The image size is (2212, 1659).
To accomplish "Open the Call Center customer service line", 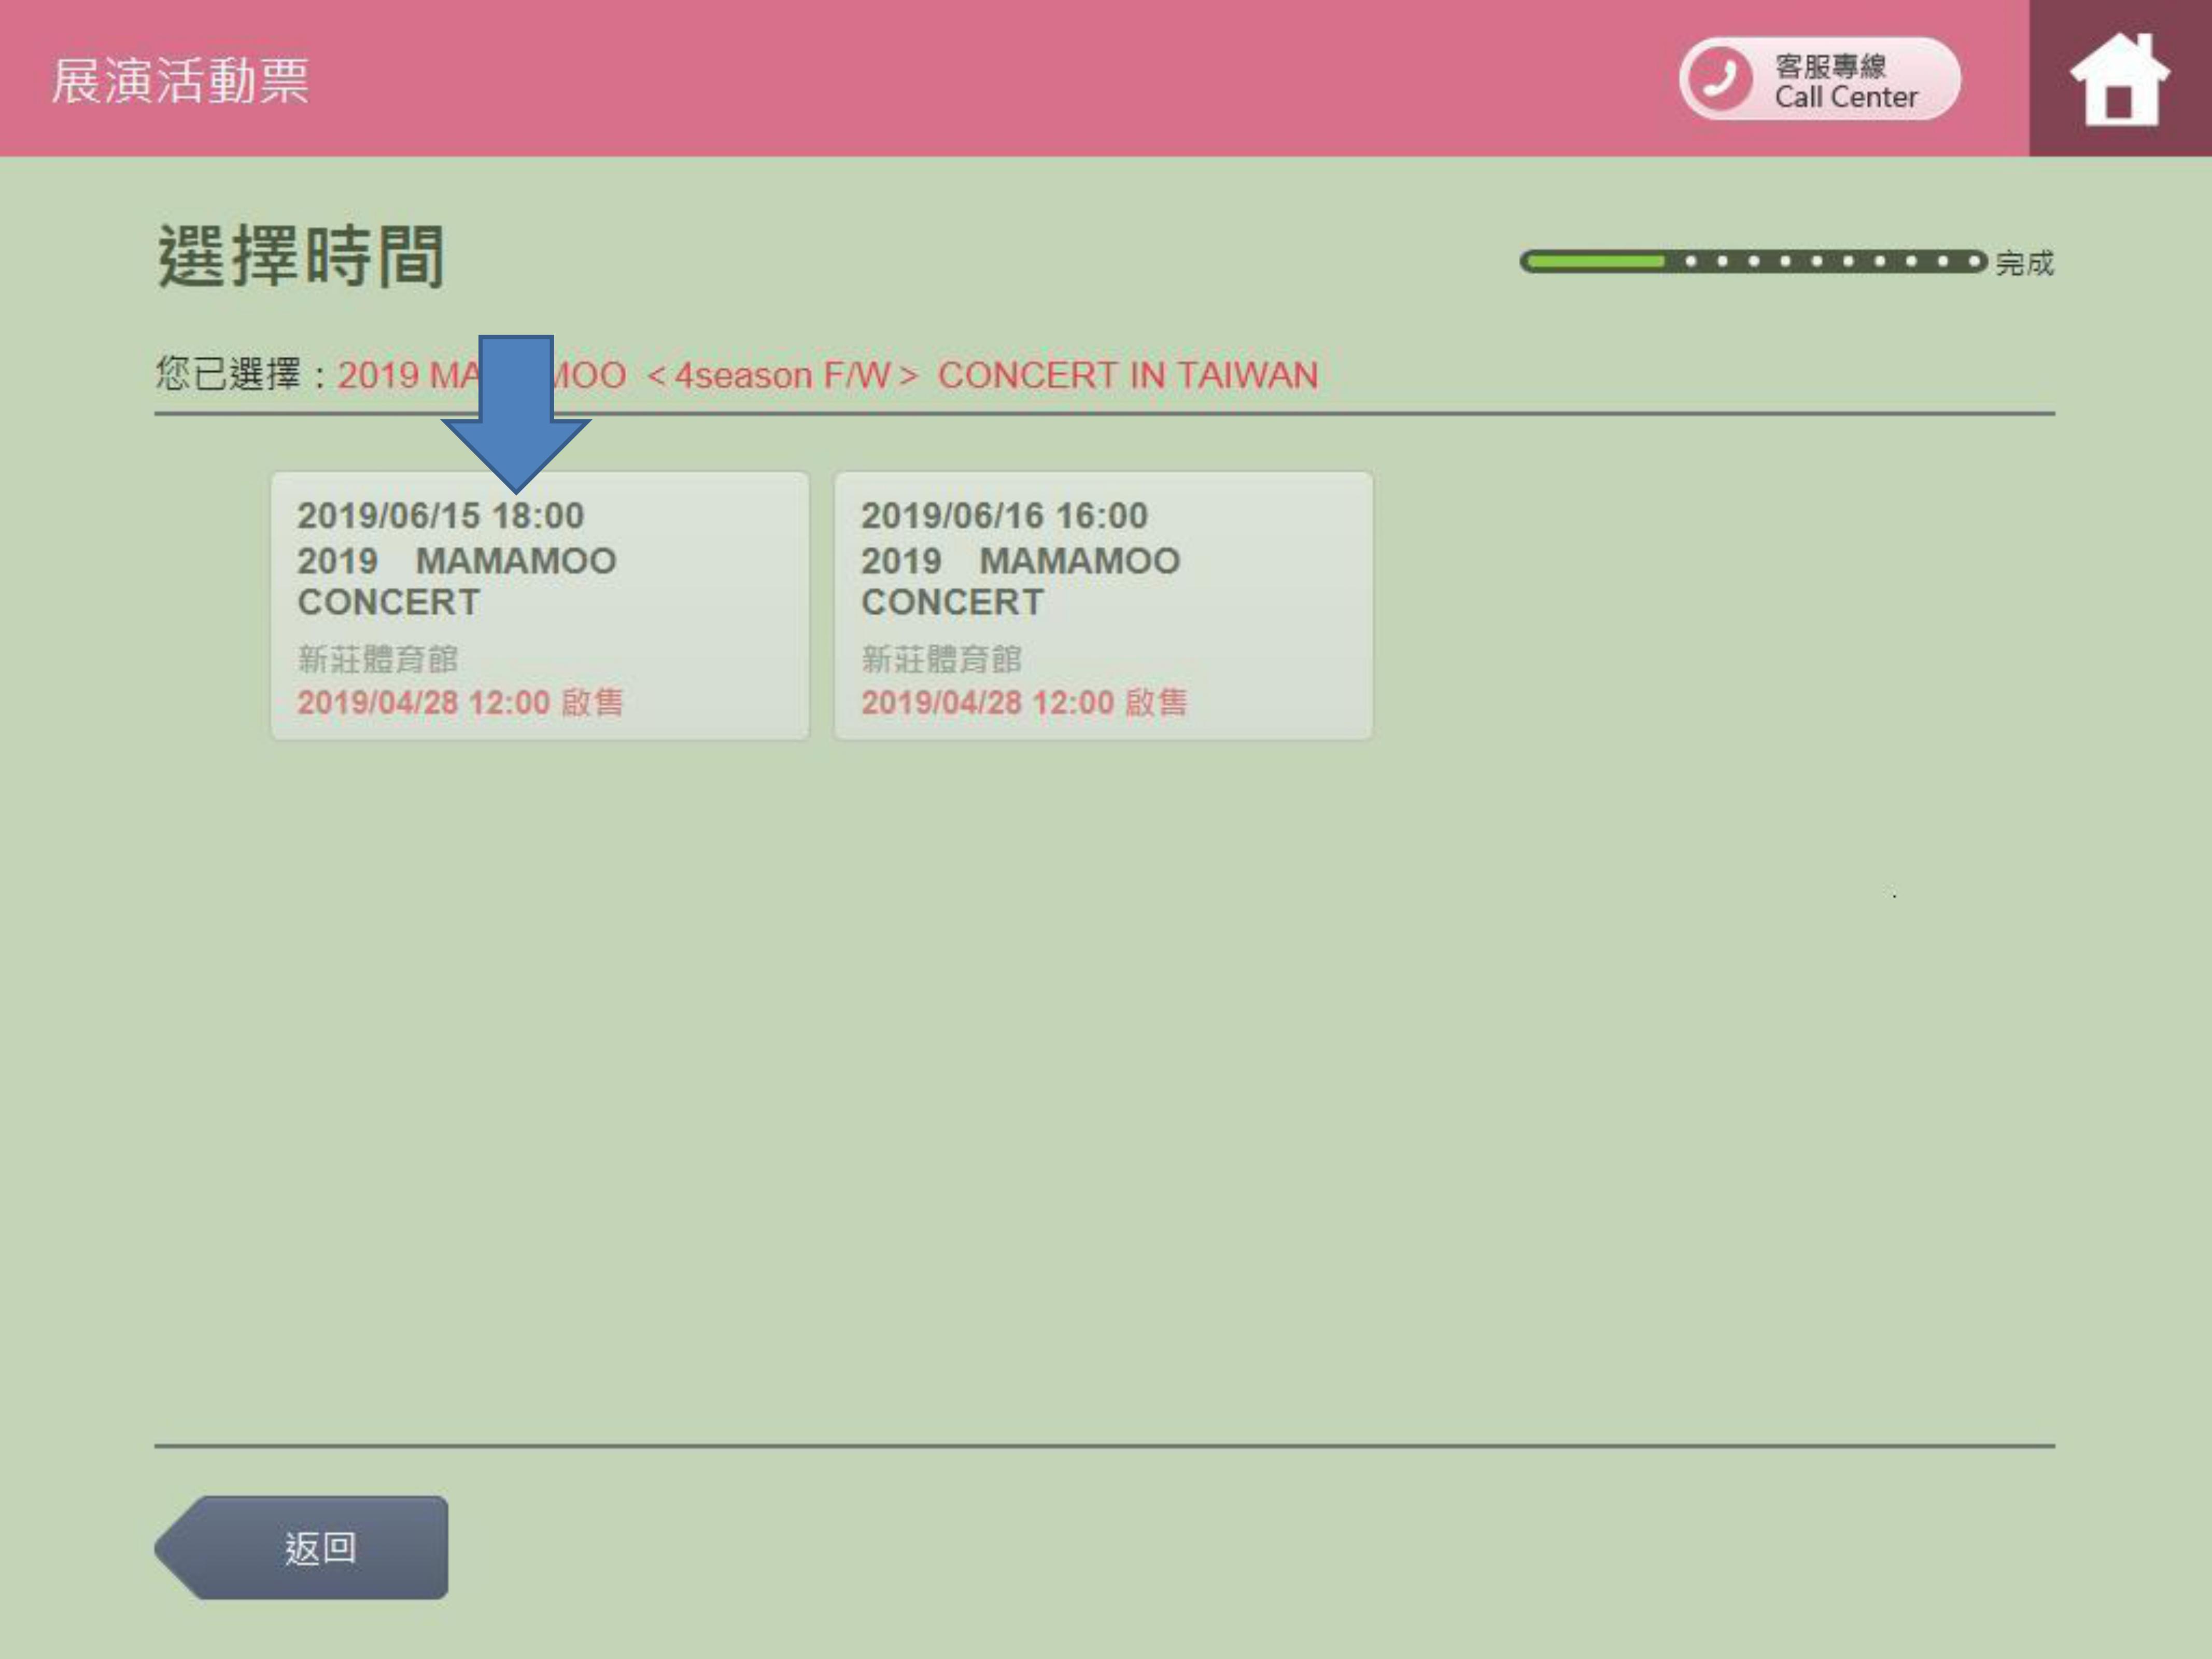I will point(1820,79).
